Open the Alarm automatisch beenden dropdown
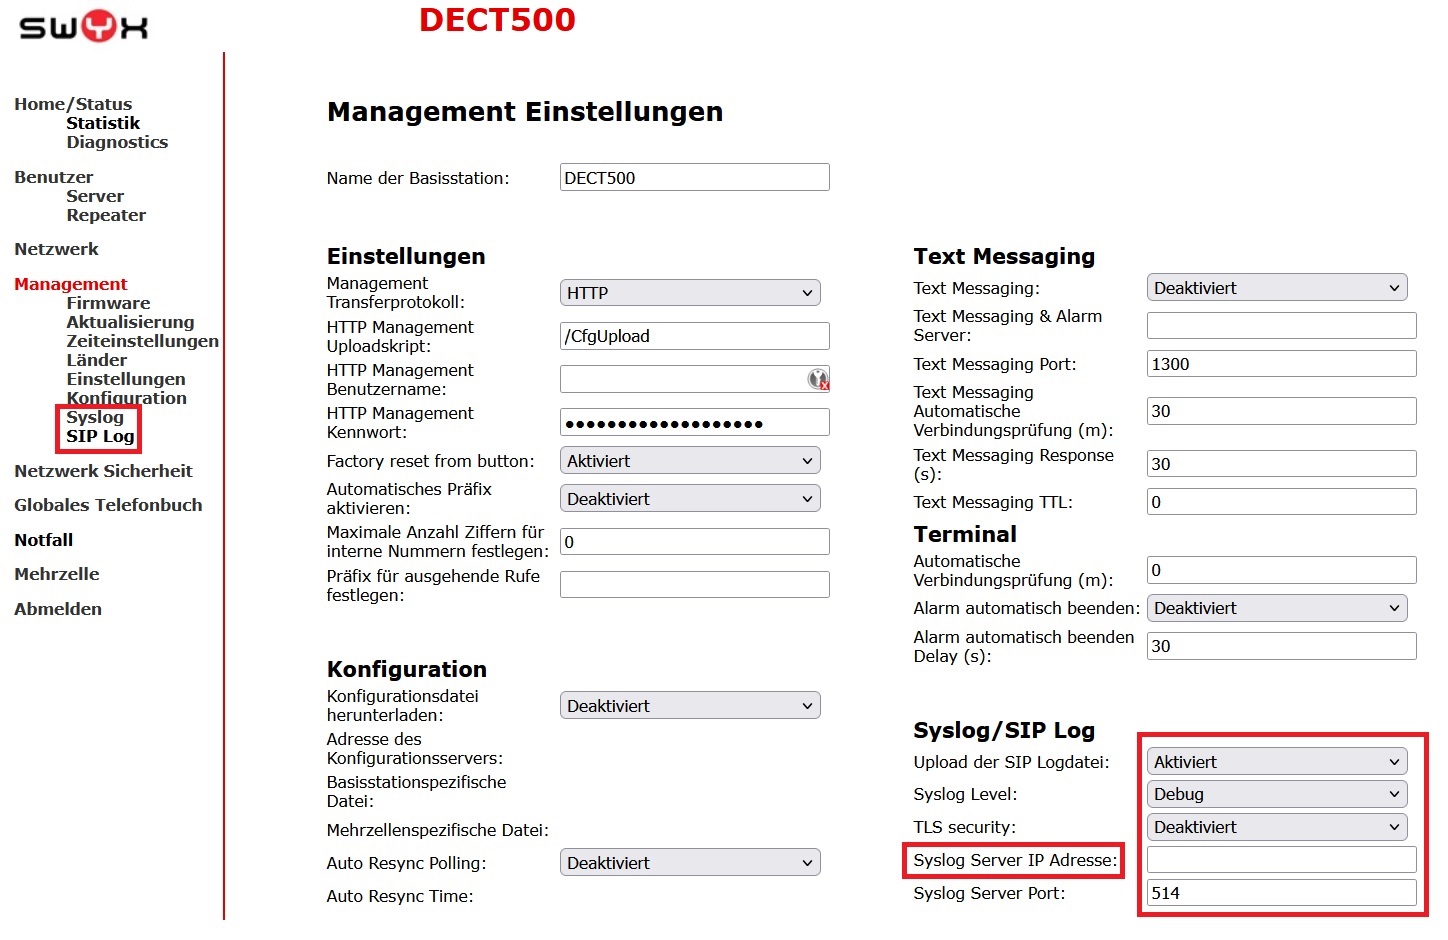Screen dimensions: 1448x940 tap(1276, 607)
